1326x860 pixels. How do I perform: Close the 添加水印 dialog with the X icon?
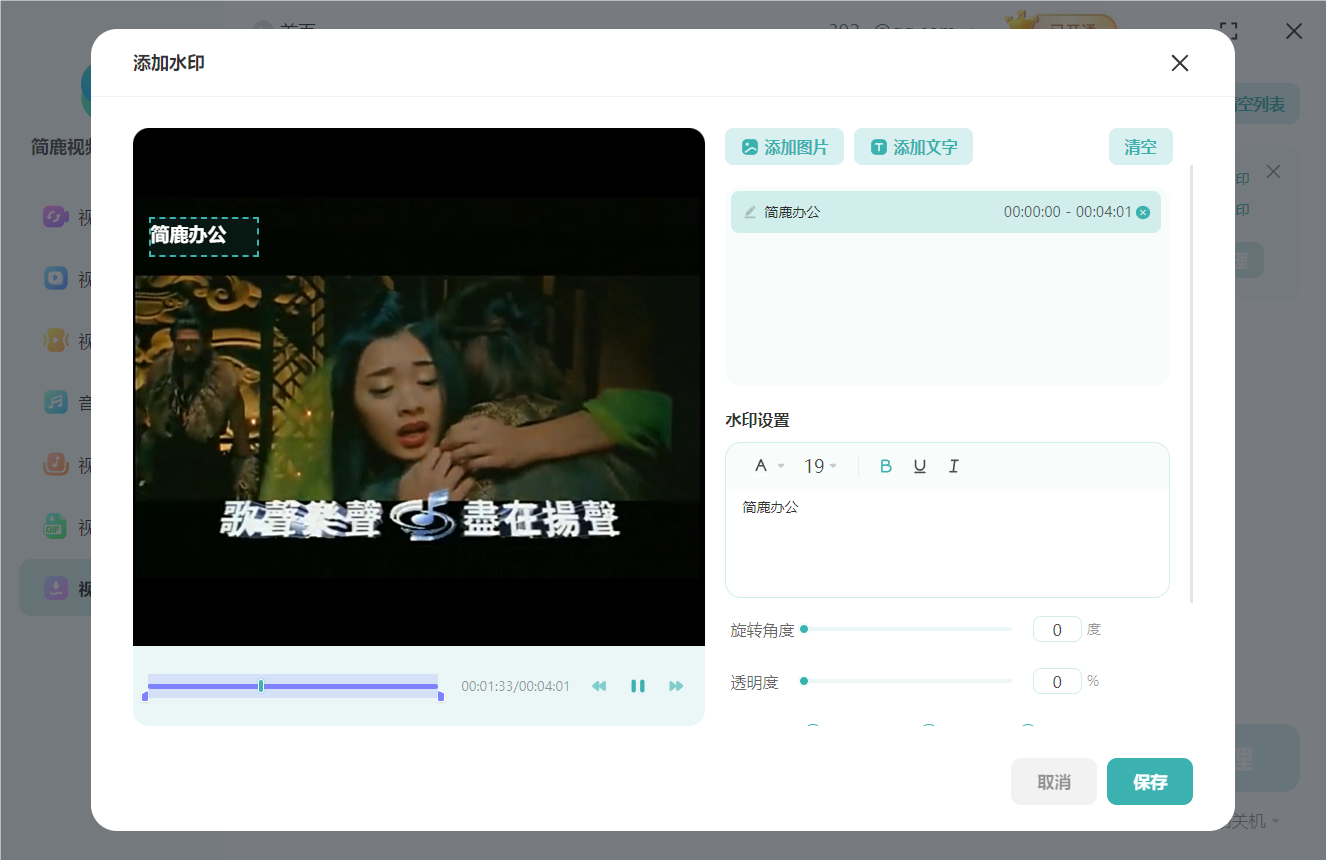click(1179, 64)
